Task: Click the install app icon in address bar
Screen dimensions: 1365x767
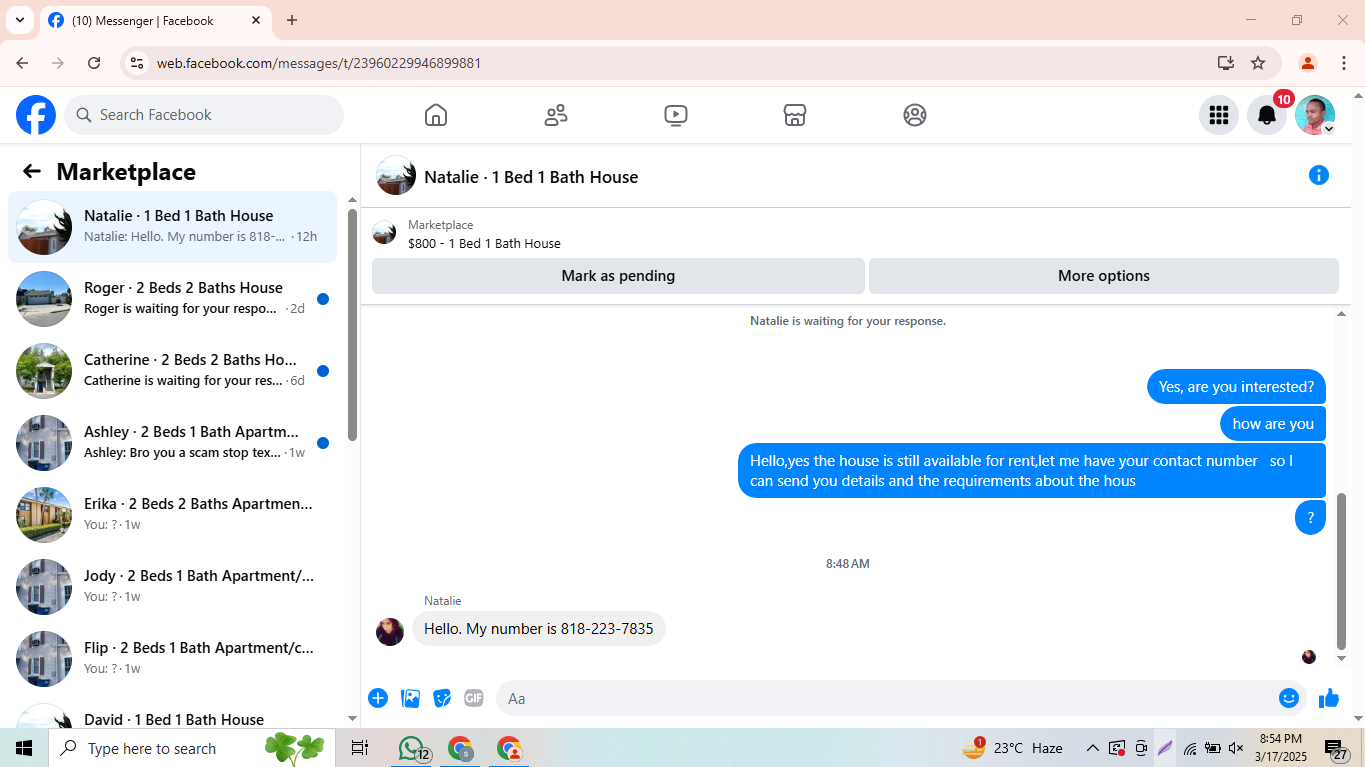Action: tap(1226, 63)
